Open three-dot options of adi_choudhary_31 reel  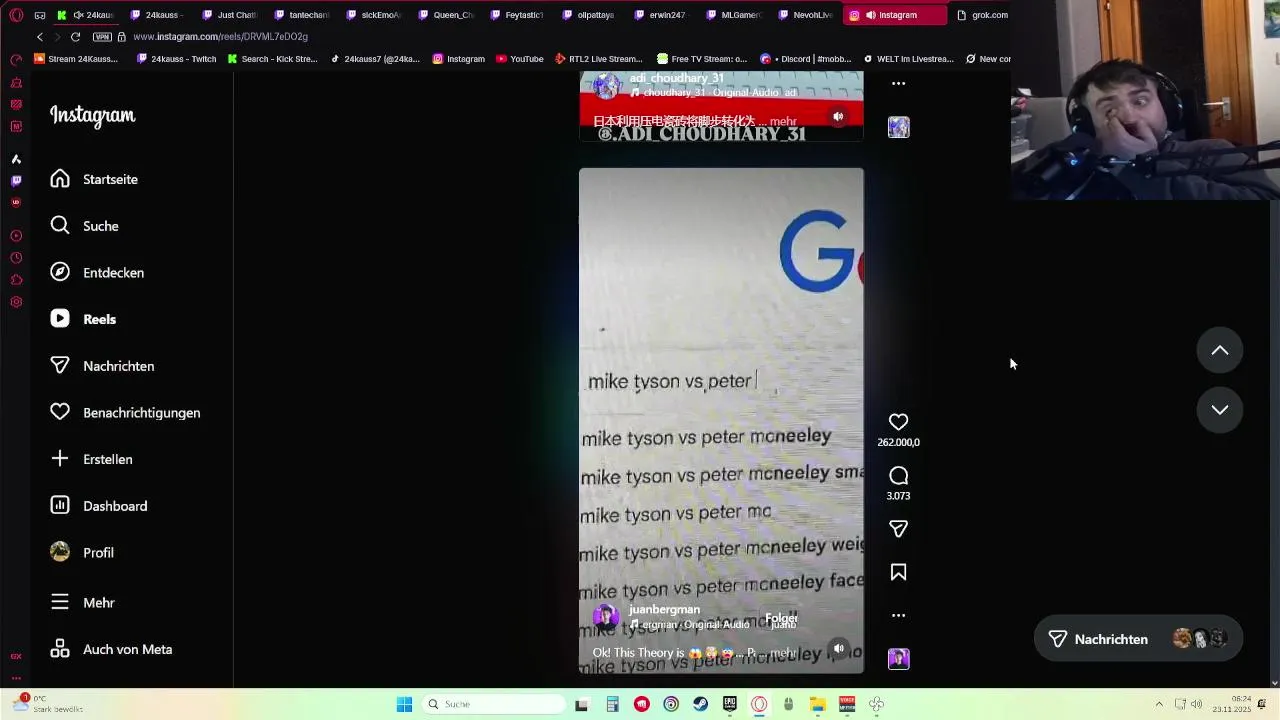click(x=898, y=84)
